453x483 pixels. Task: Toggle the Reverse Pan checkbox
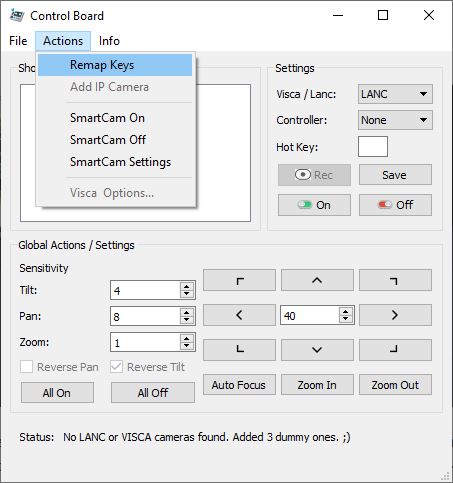click(x=26, y=367)
